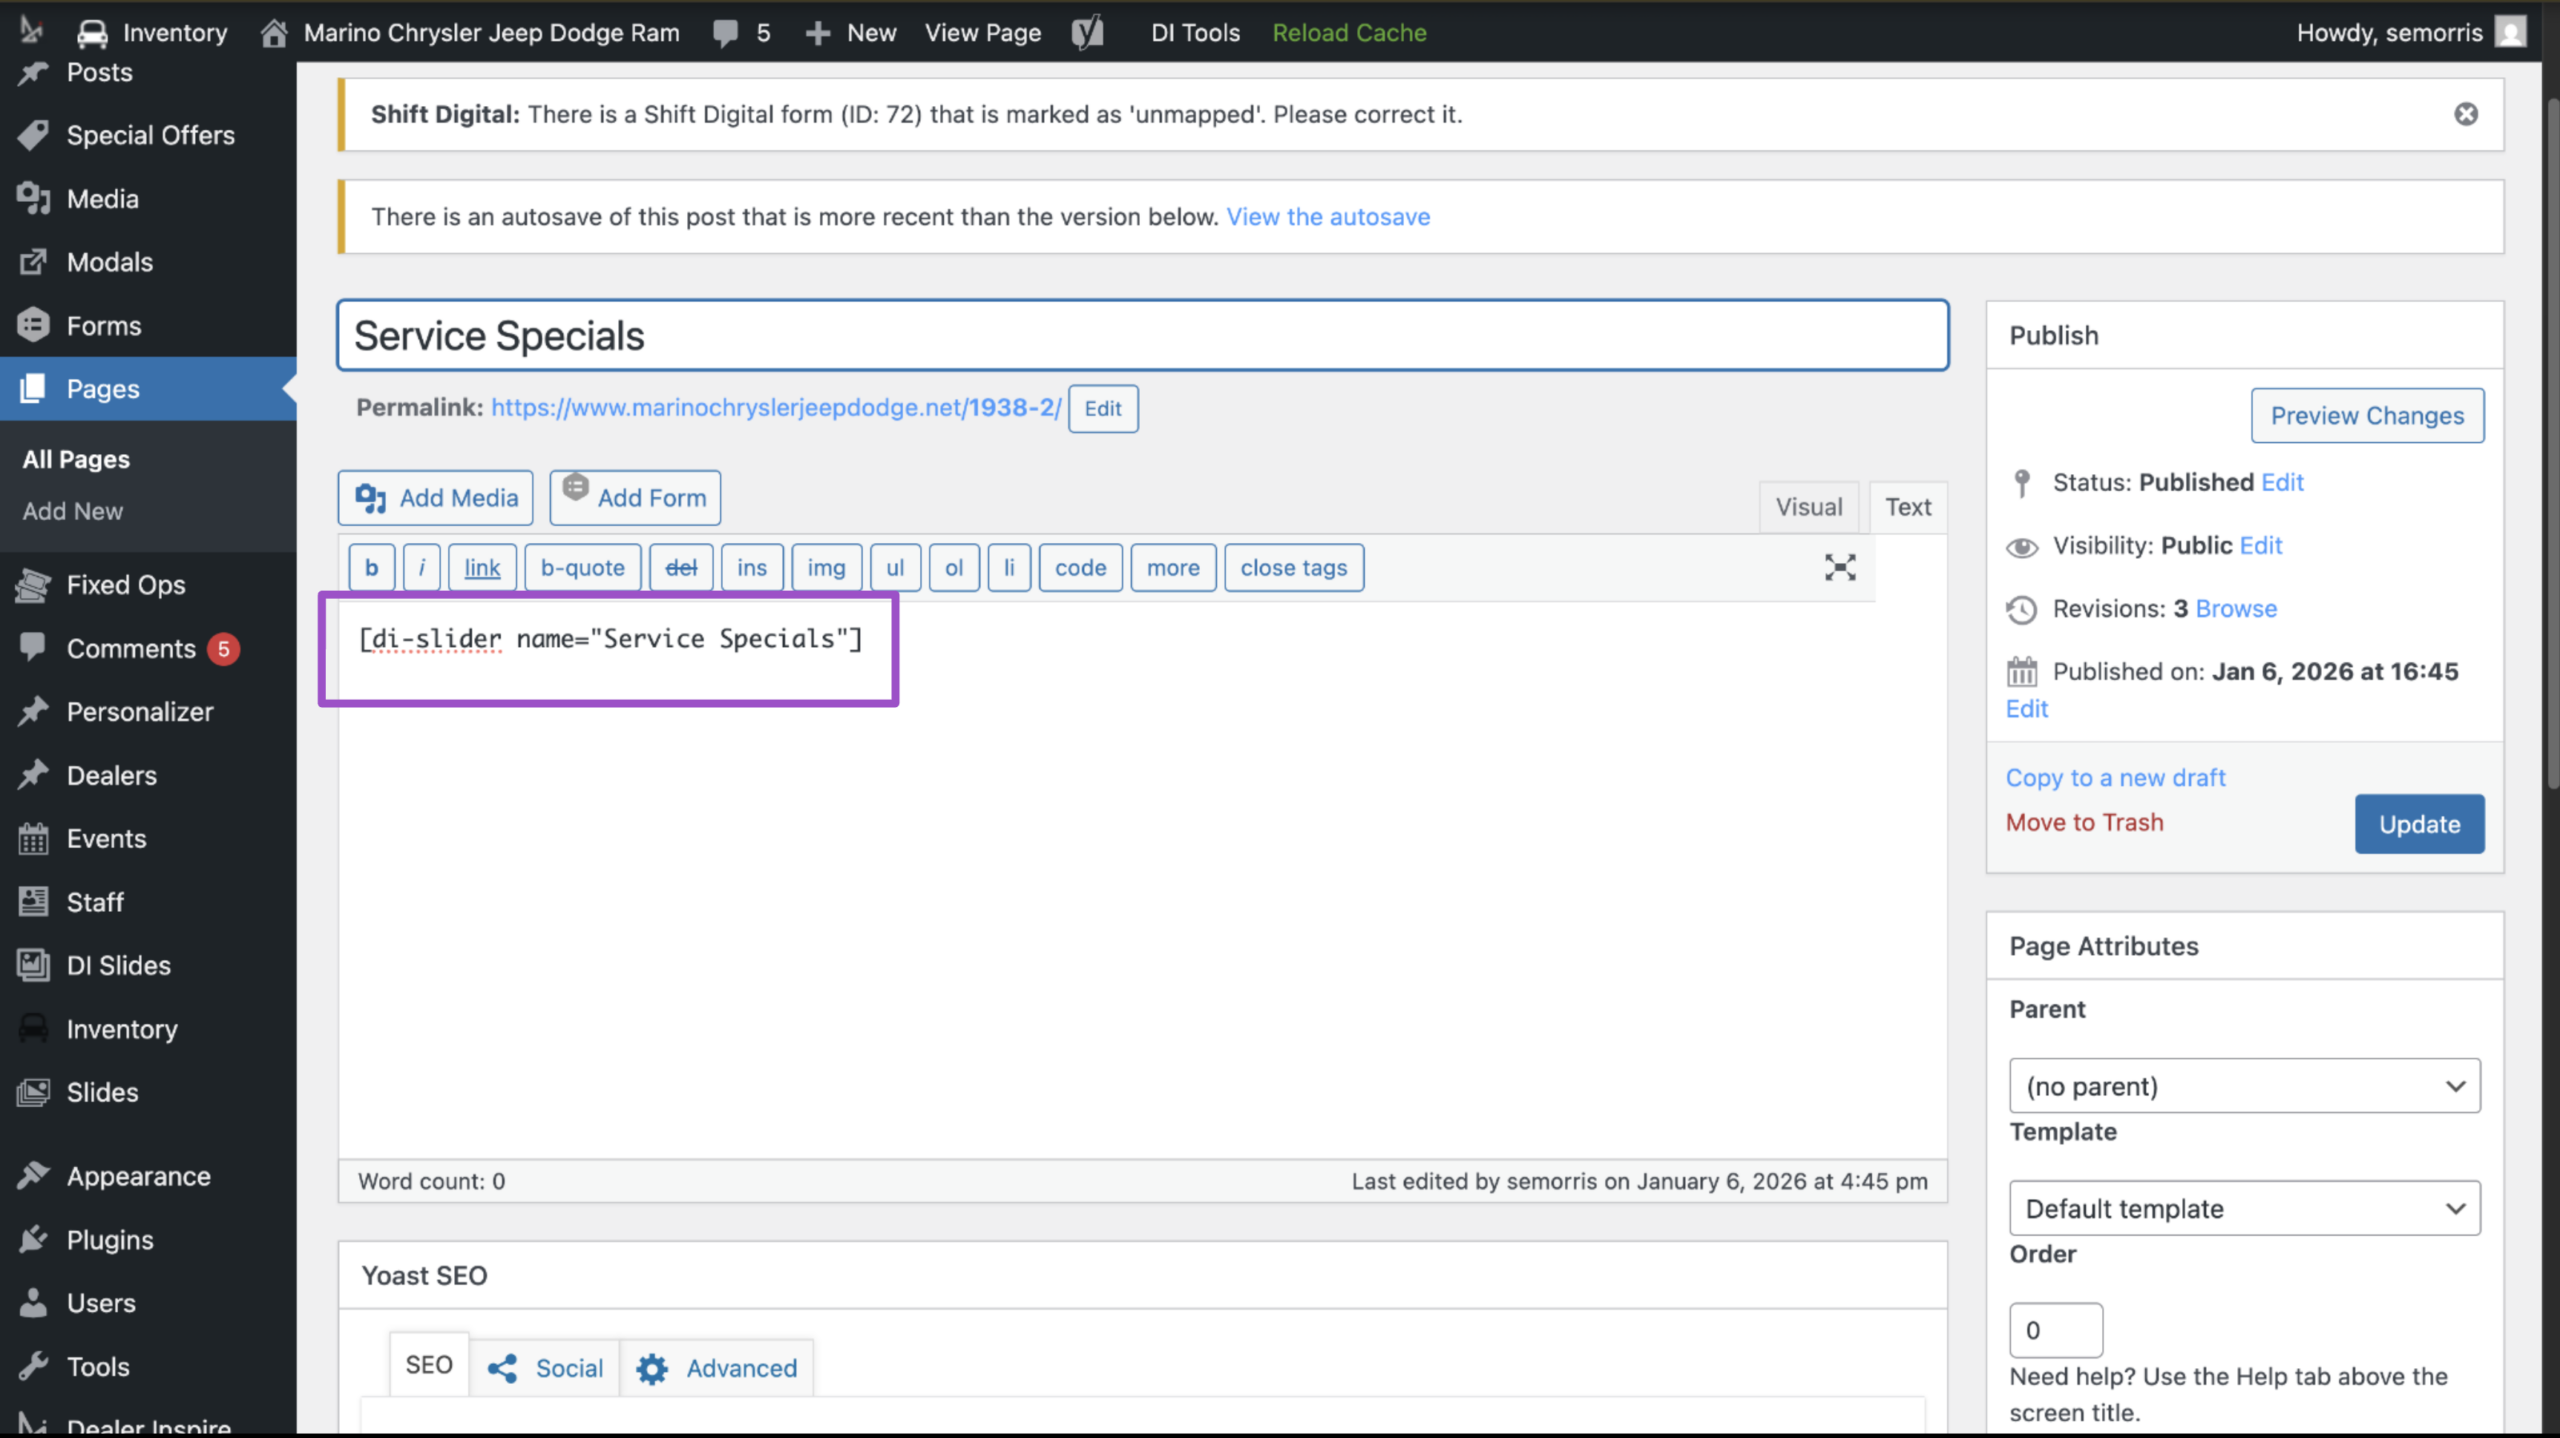The height and width of the screenshot is (1438, 2560).
Task: Click the home icon by site name
Action: tap(274, 33)
